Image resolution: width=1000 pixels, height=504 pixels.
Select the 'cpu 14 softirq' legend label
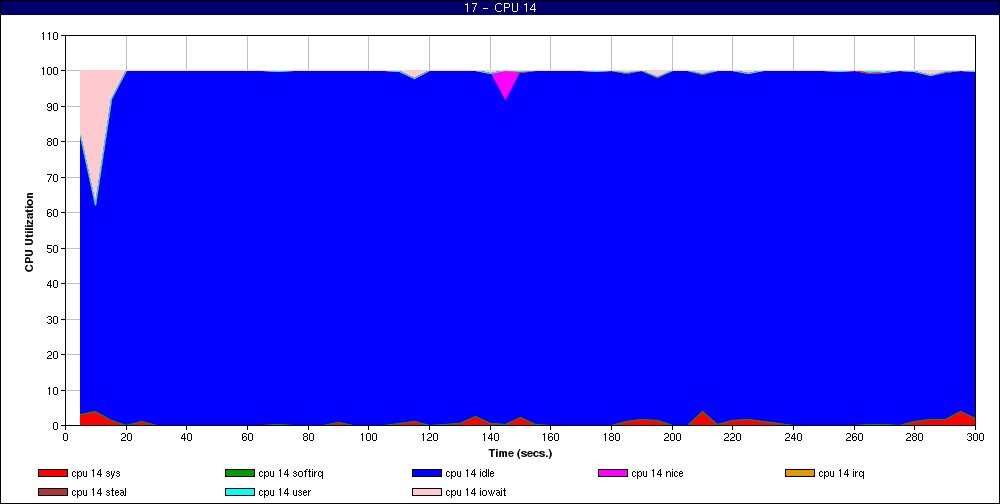click(x=291, y=473)
